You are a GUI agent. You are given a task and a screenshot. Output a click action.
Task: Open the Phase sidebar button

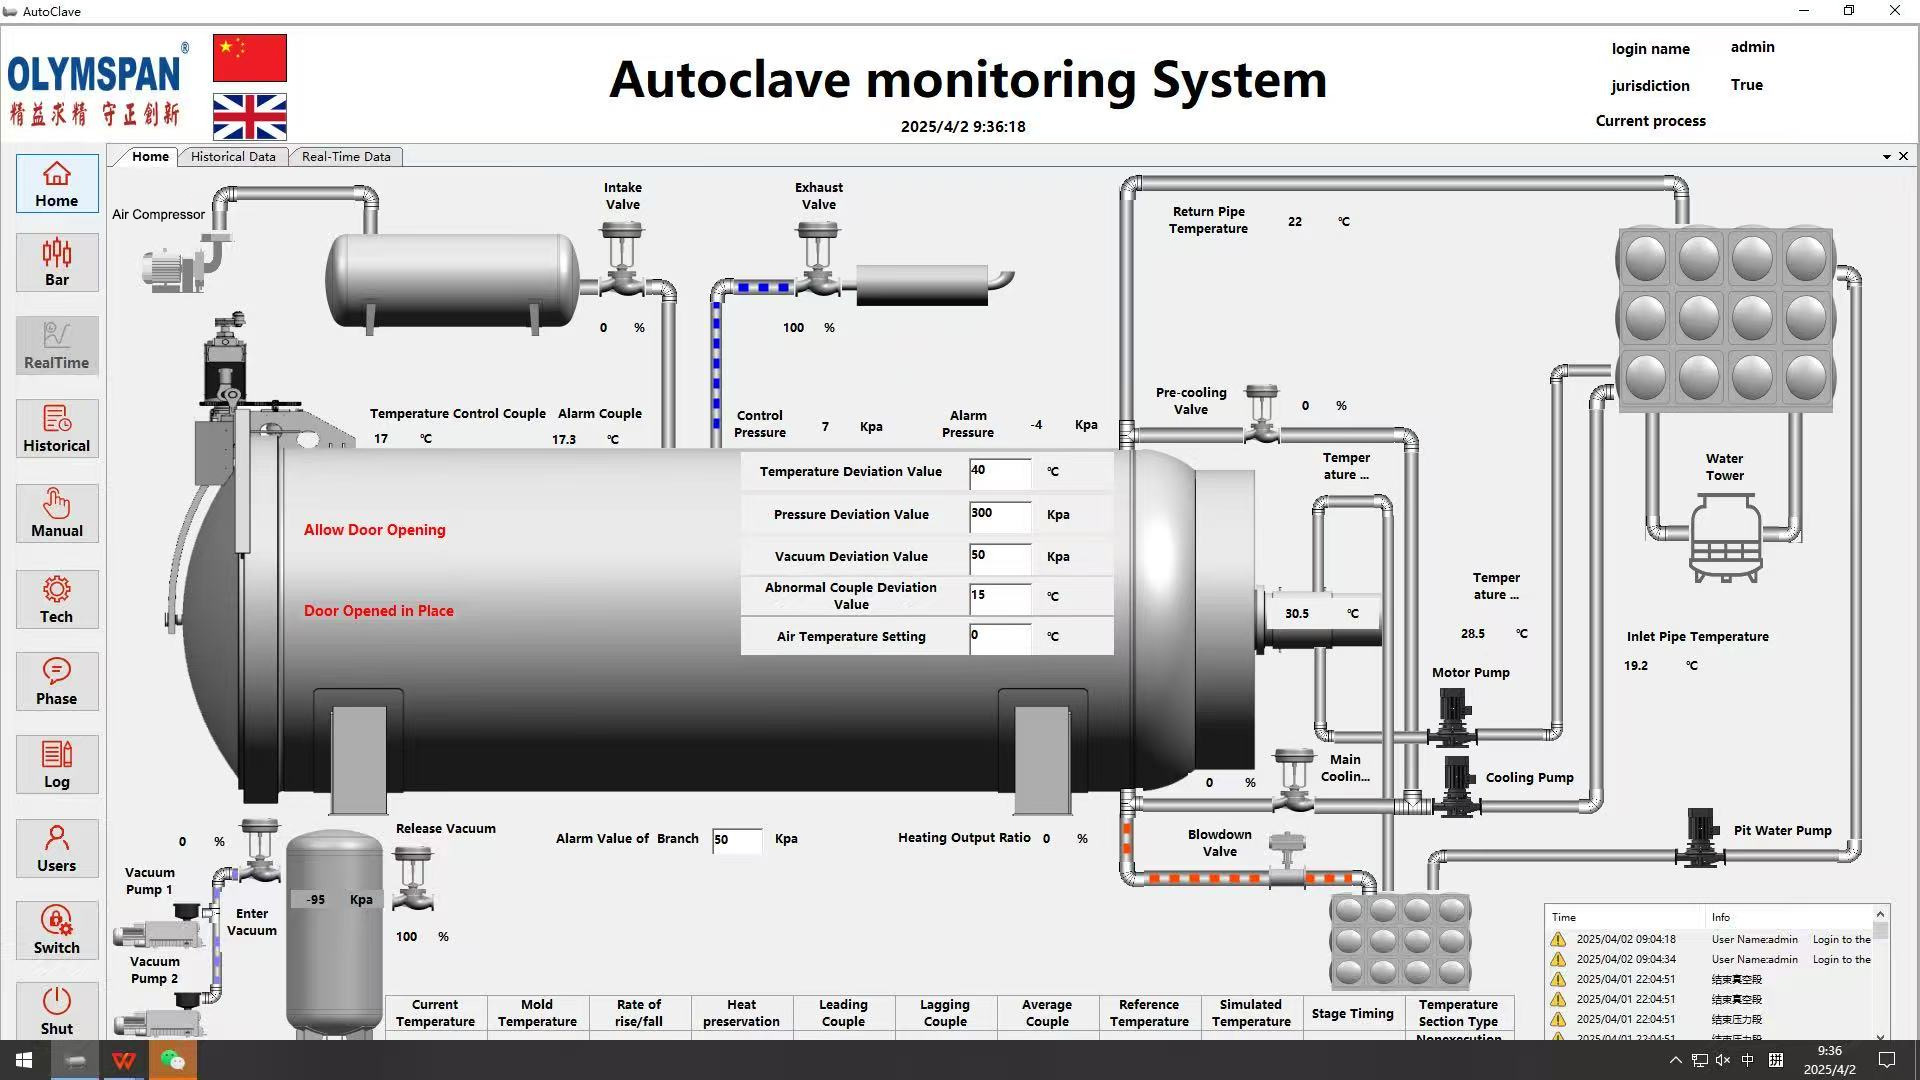tap(57, 682)
